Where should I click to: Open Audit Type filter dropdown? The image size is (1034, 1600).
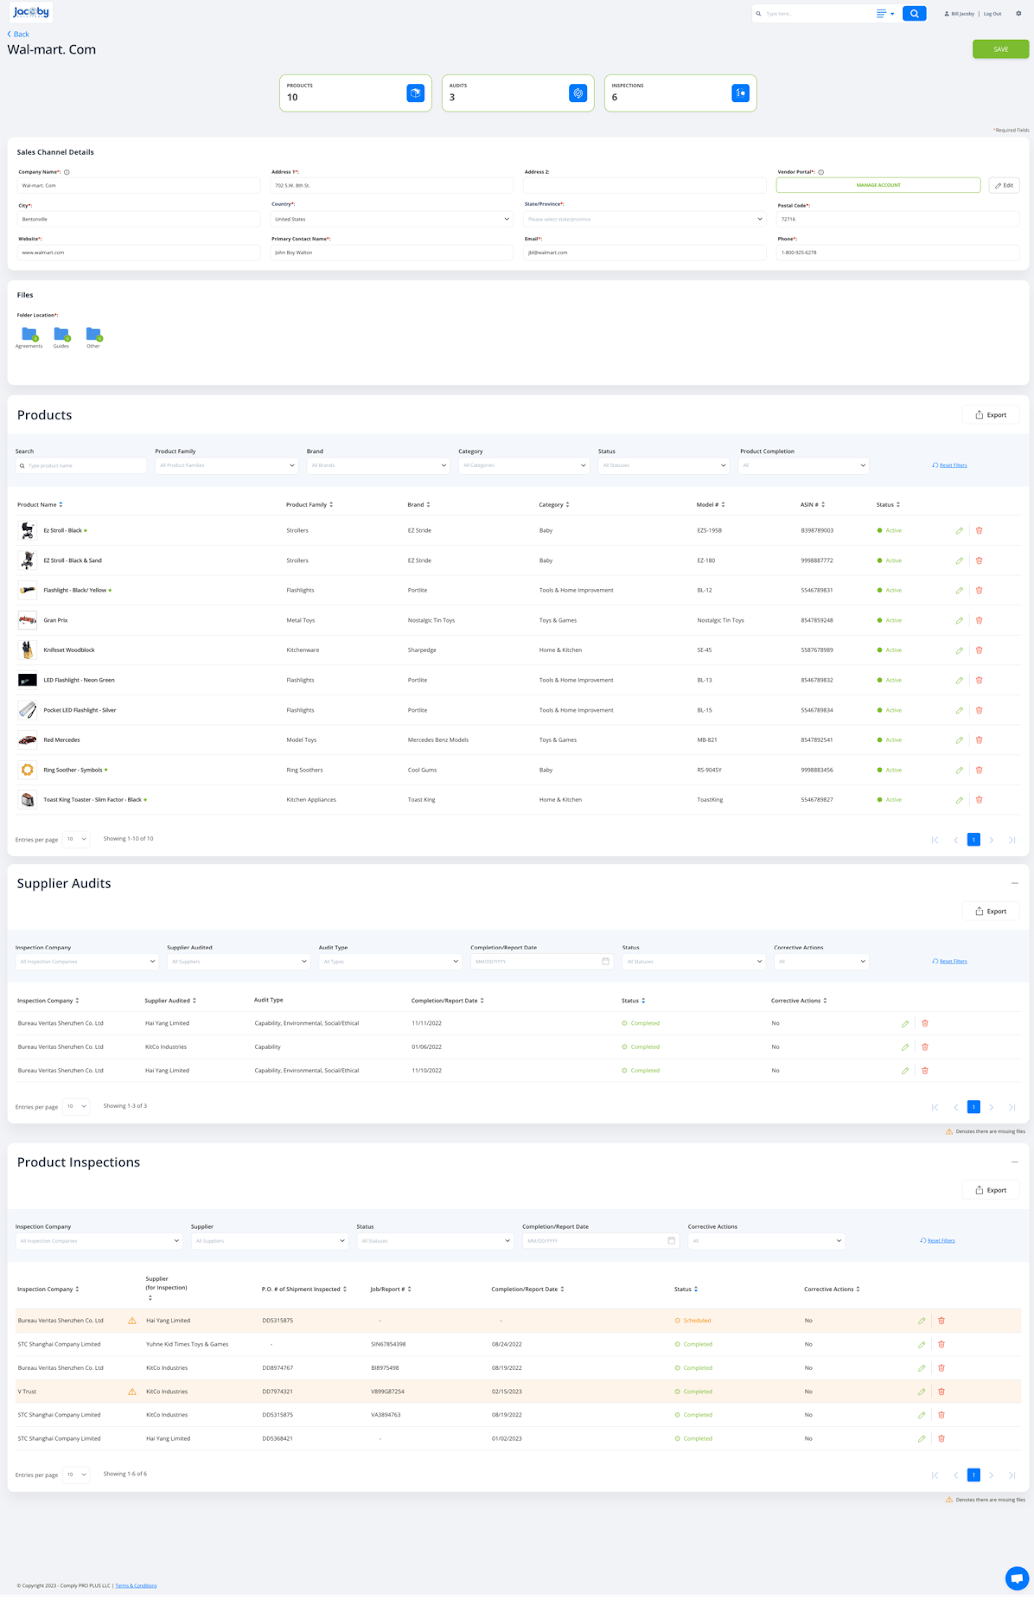[x=389, y=962]
